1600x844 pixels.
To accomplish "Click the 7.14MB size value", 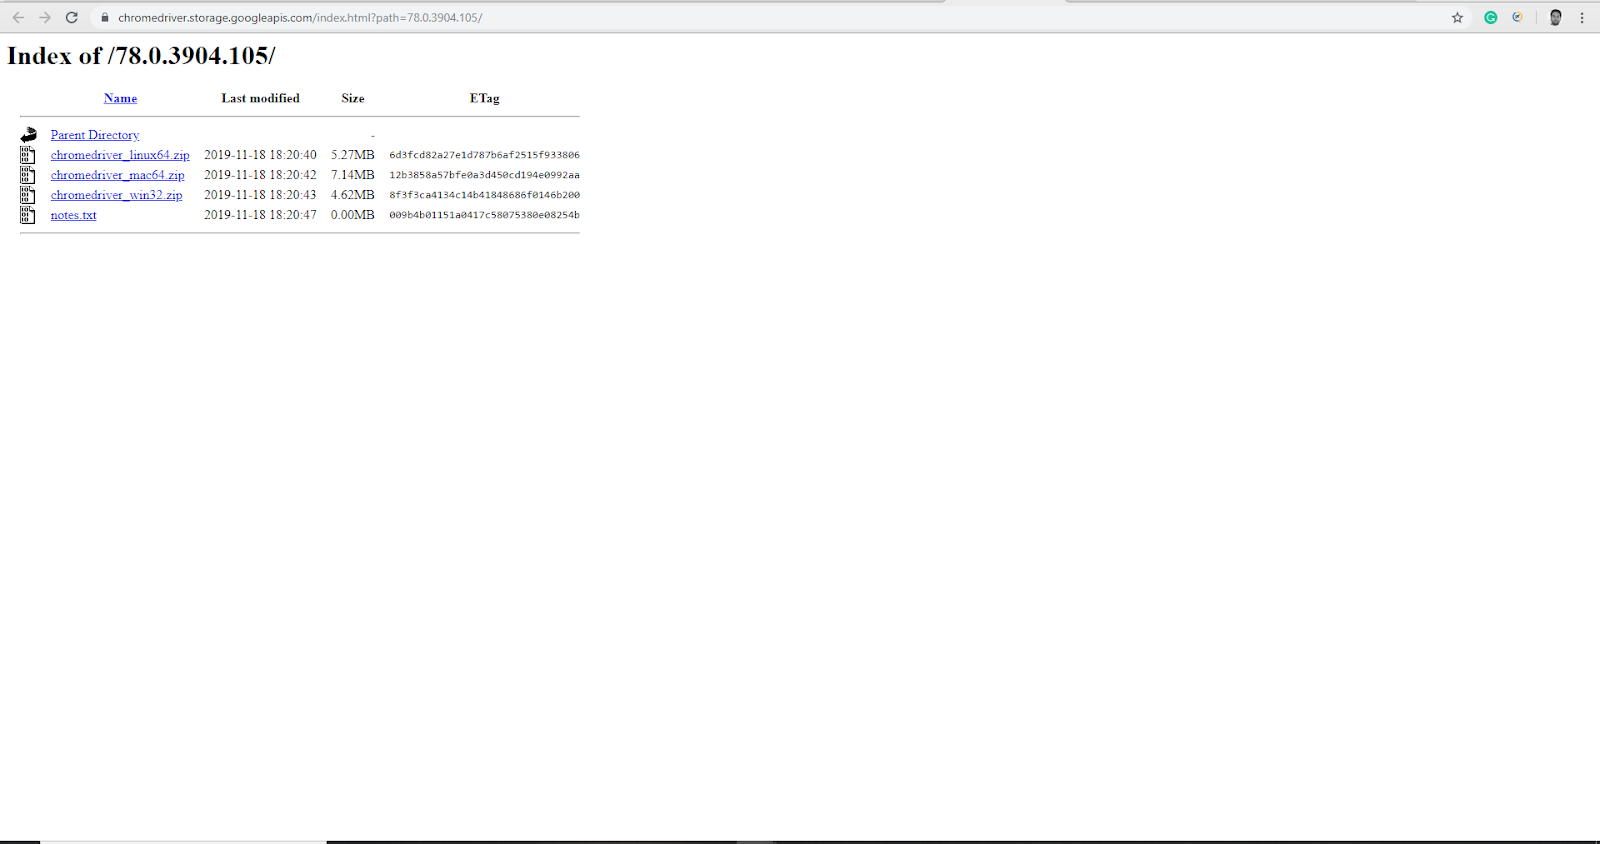I will [353, 175].
